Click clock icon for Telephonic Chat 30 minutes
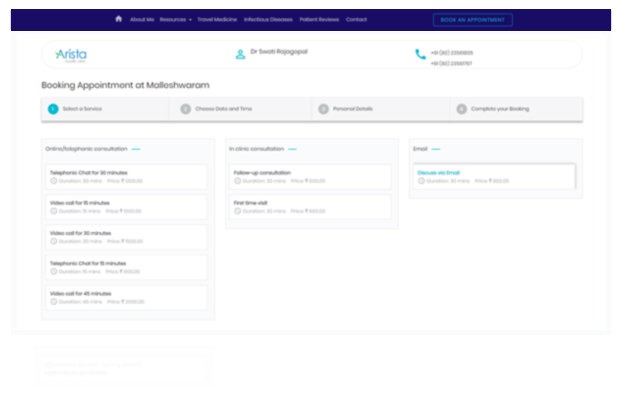 pyautogui.click(x=54, y=181)
